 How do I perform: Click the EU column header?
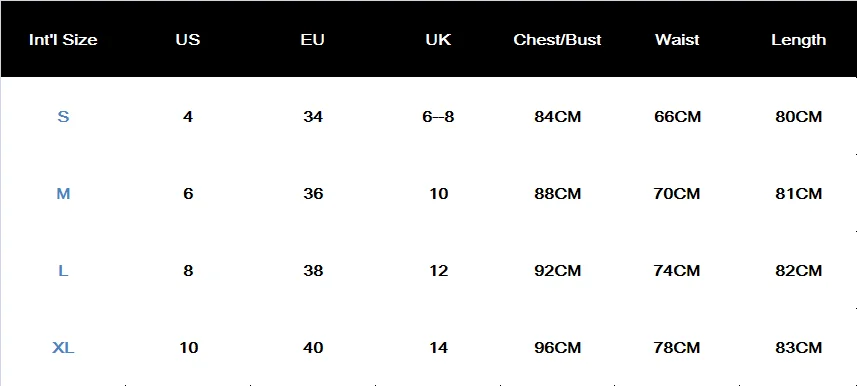coord(313,40)
